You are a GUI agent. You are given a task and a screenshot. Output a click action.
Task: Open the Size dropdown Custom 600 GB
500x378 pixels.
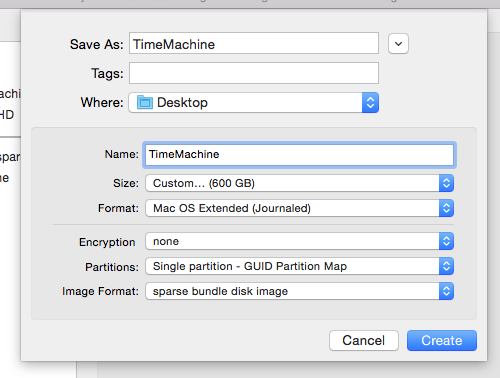[300, 183]
